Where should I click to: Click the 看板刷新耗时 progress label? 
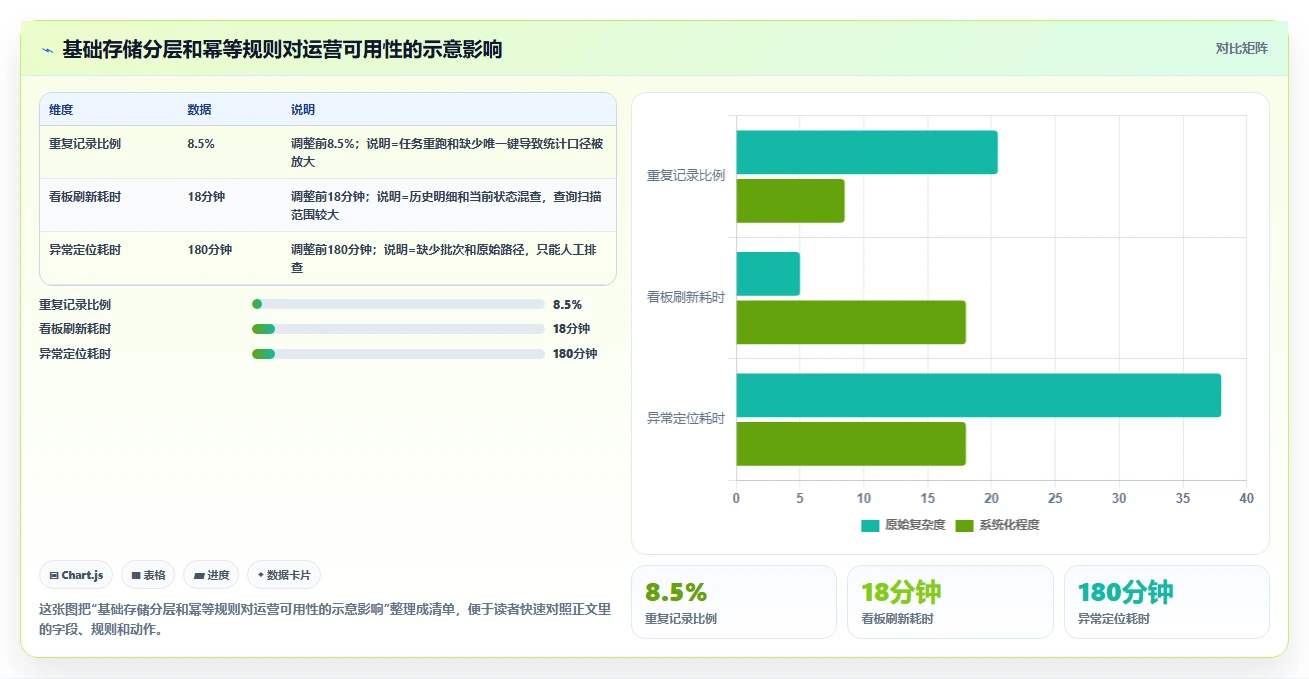(75, 329)
